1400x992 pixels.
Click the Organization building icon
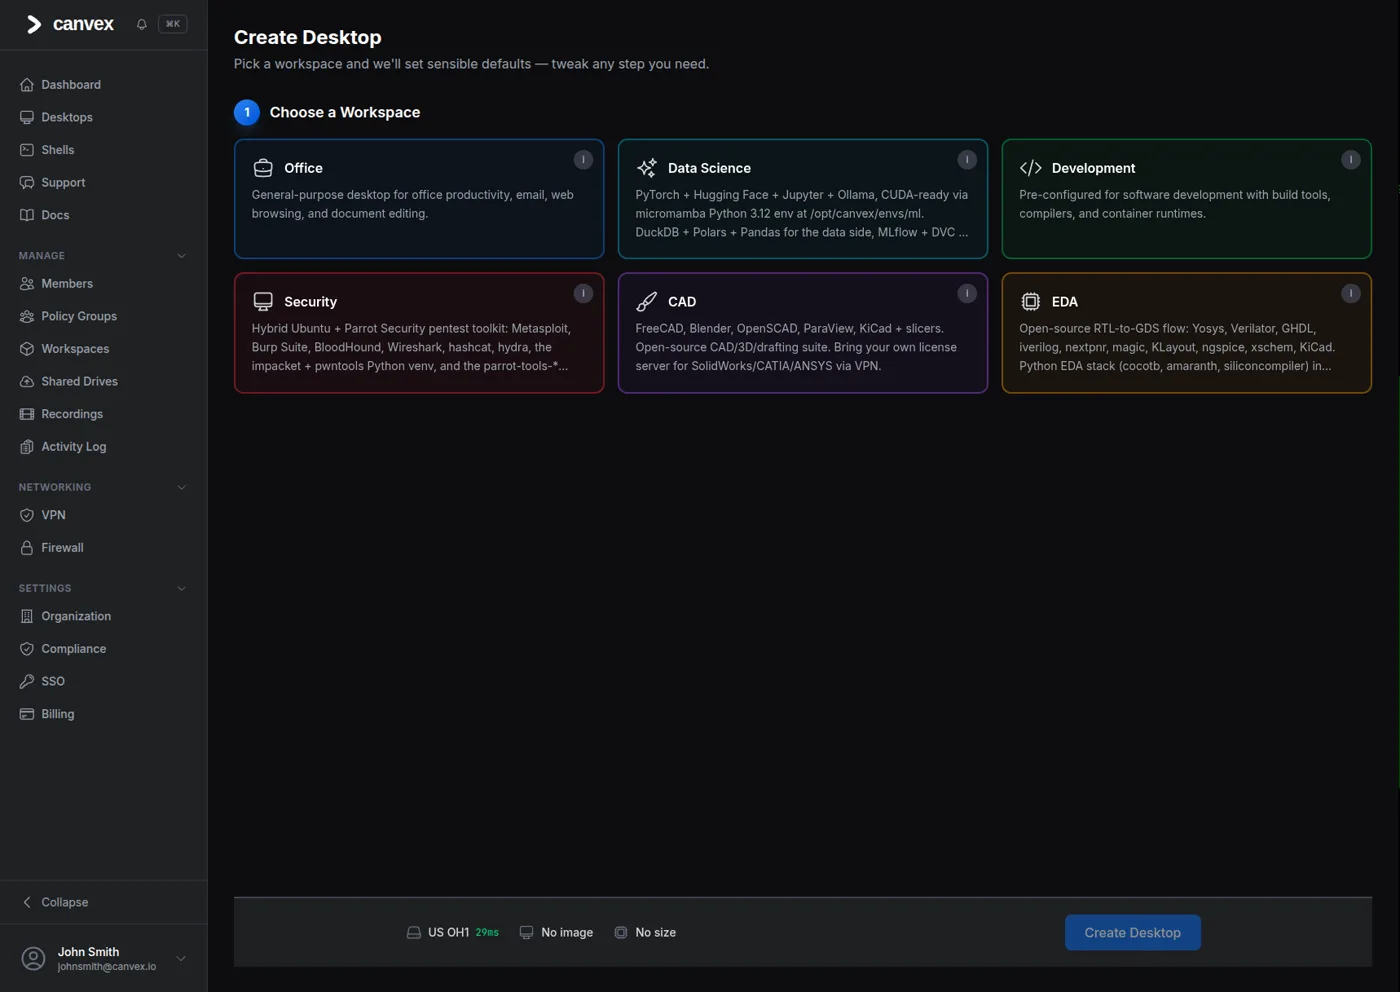coord(27,616)
